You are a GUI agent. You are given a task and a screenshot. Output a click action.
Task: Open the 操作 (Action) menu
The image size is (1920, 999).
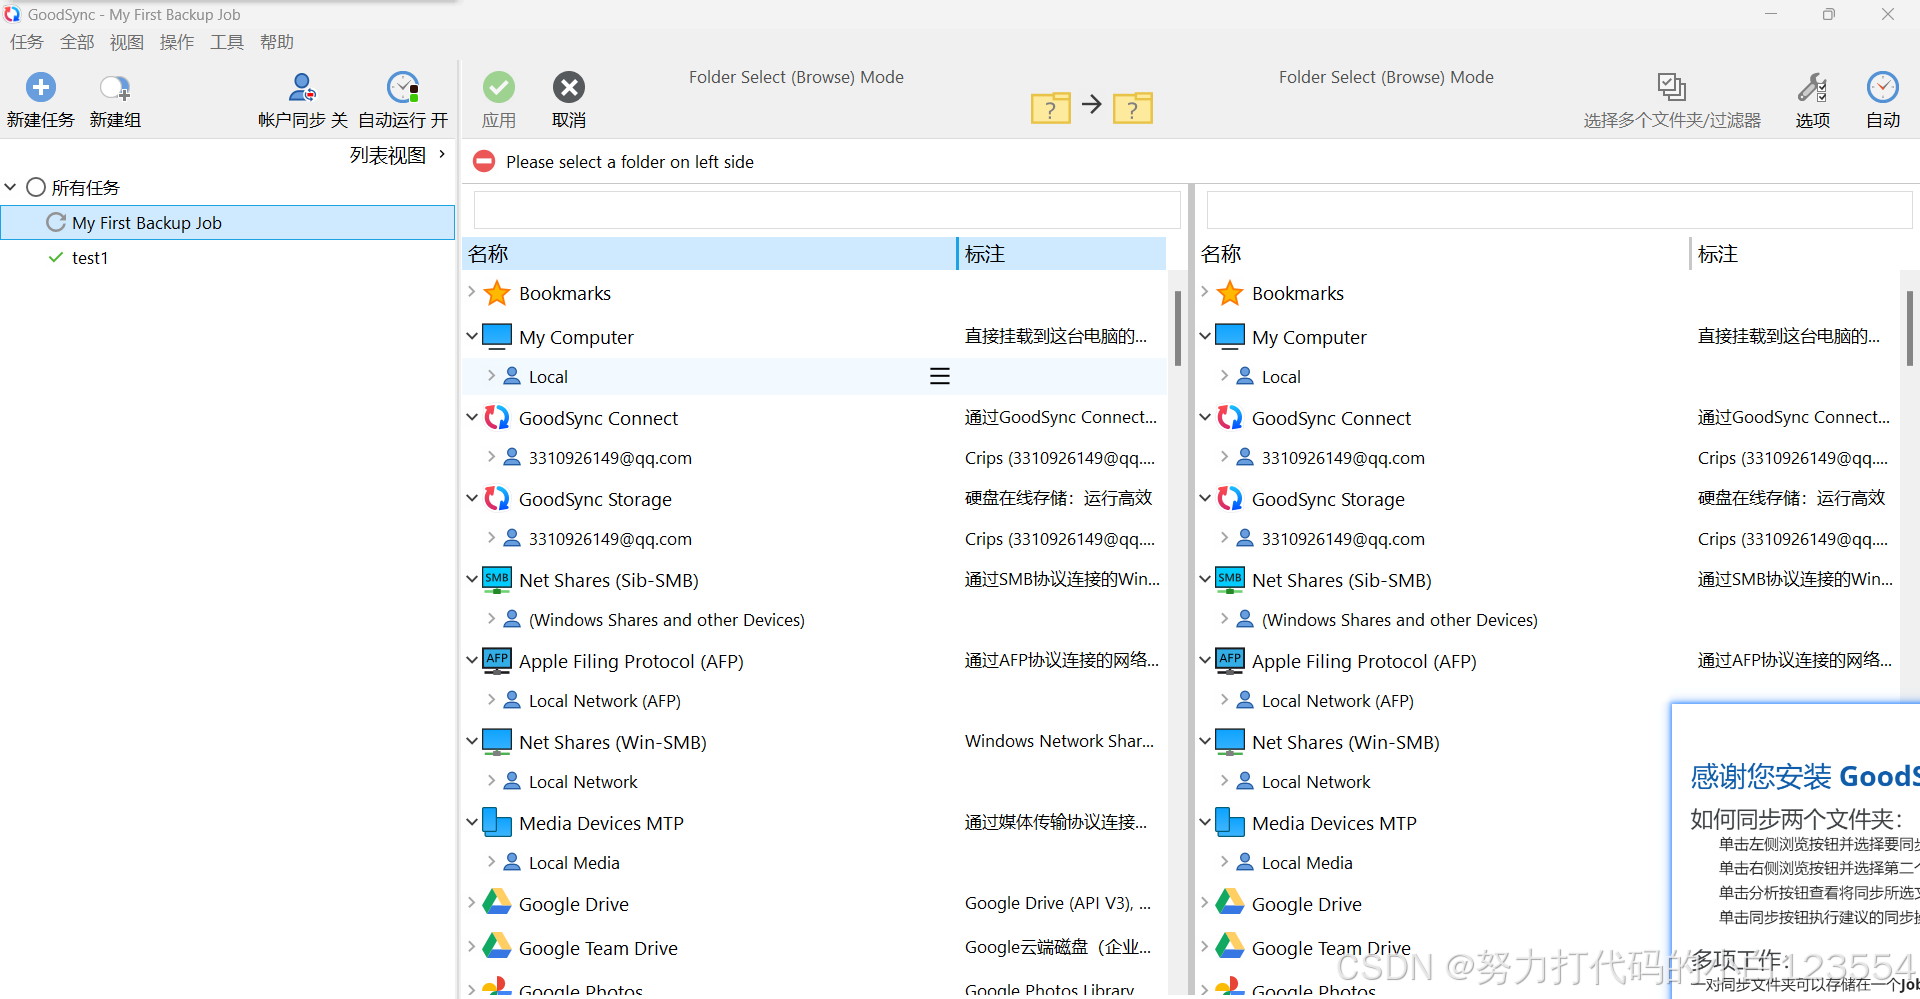177,42
